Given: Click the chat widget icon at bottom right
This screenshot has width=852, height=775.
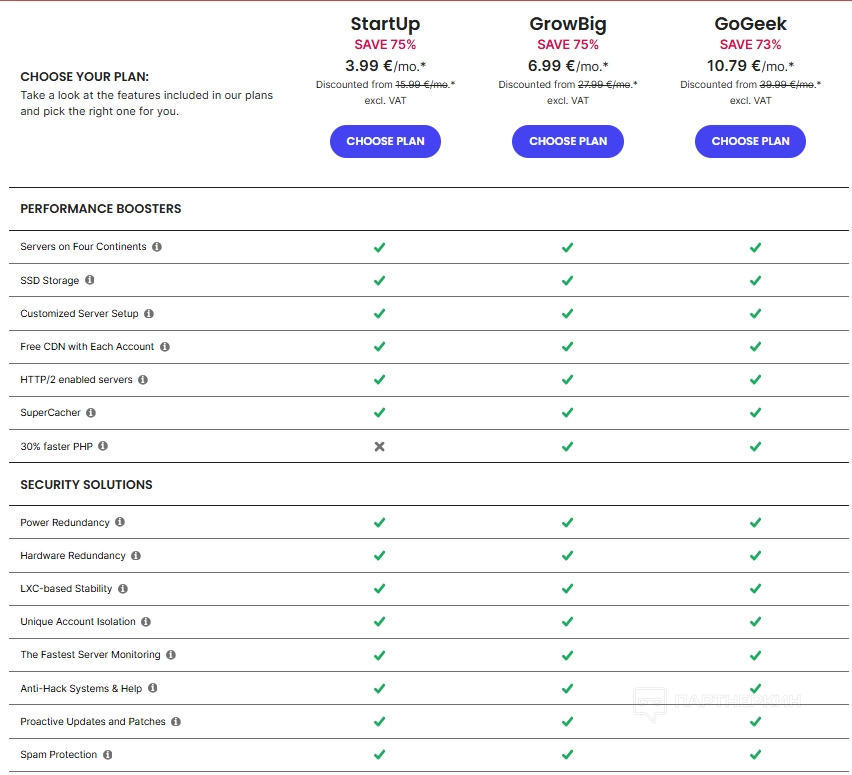Looking at the screenshot, I should tap(651, 704).
